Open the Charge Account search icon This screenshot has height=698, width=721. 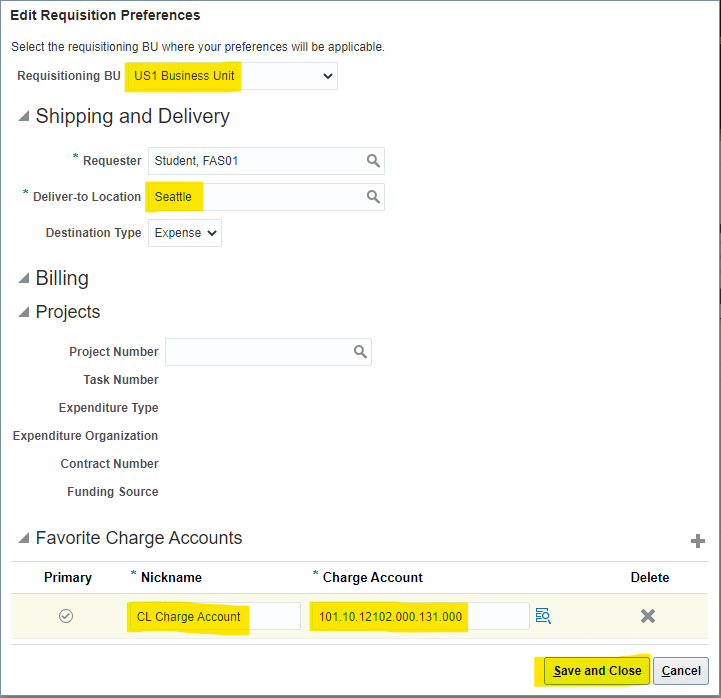pos(543,616)
